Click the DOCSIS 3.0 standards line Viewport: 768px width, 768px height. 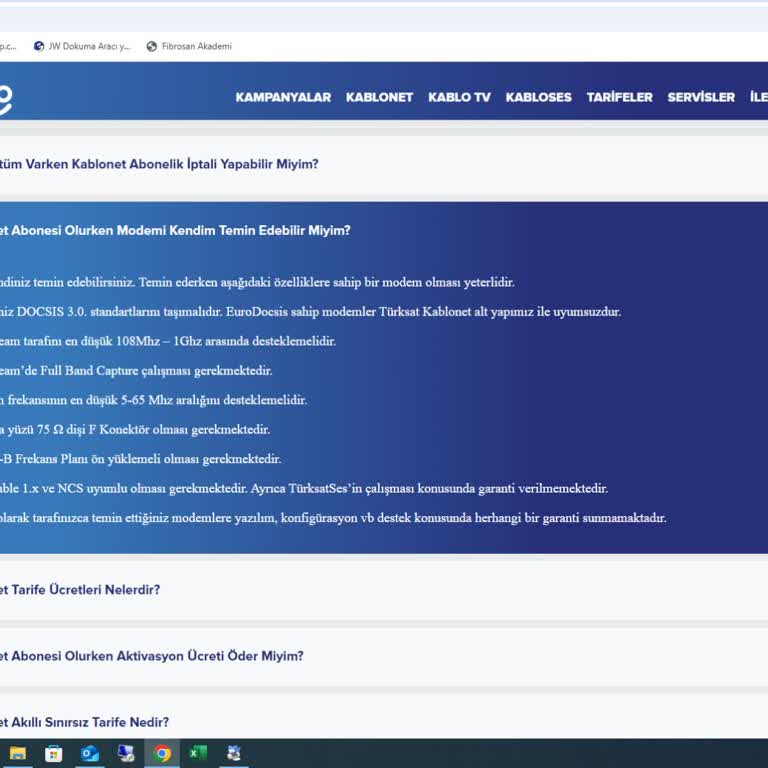tap(311, 312)
